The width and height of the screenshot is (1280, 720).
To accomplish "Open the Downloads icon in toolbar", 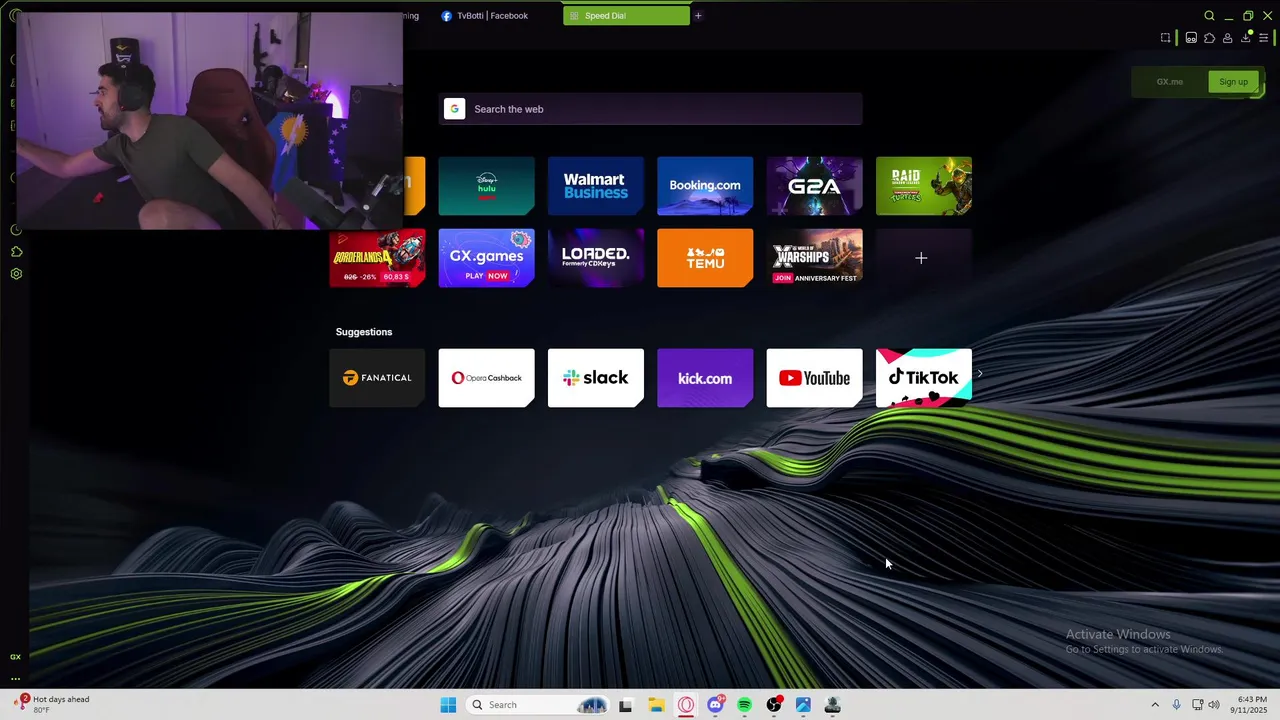I will tap(1246, 38).
